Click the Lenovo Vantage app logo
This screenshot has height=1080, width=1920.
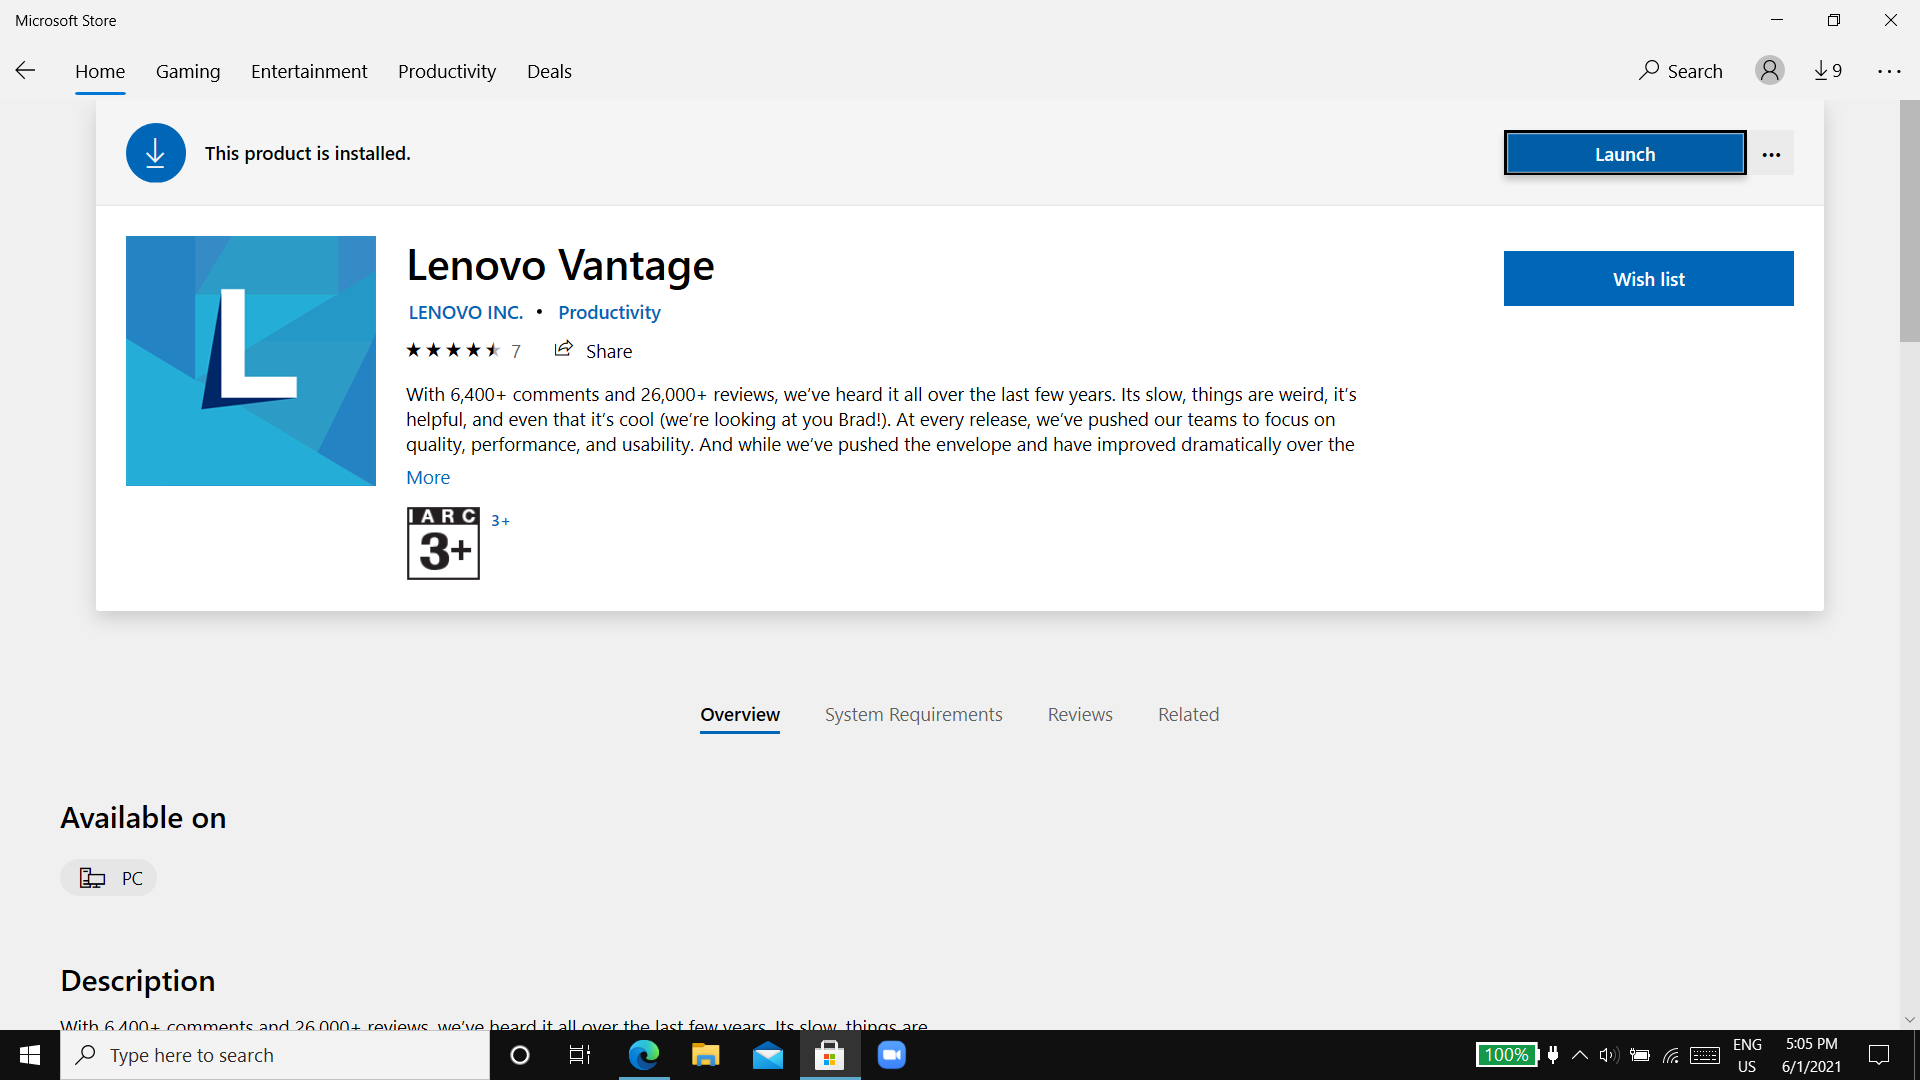(x=251, y=361)
